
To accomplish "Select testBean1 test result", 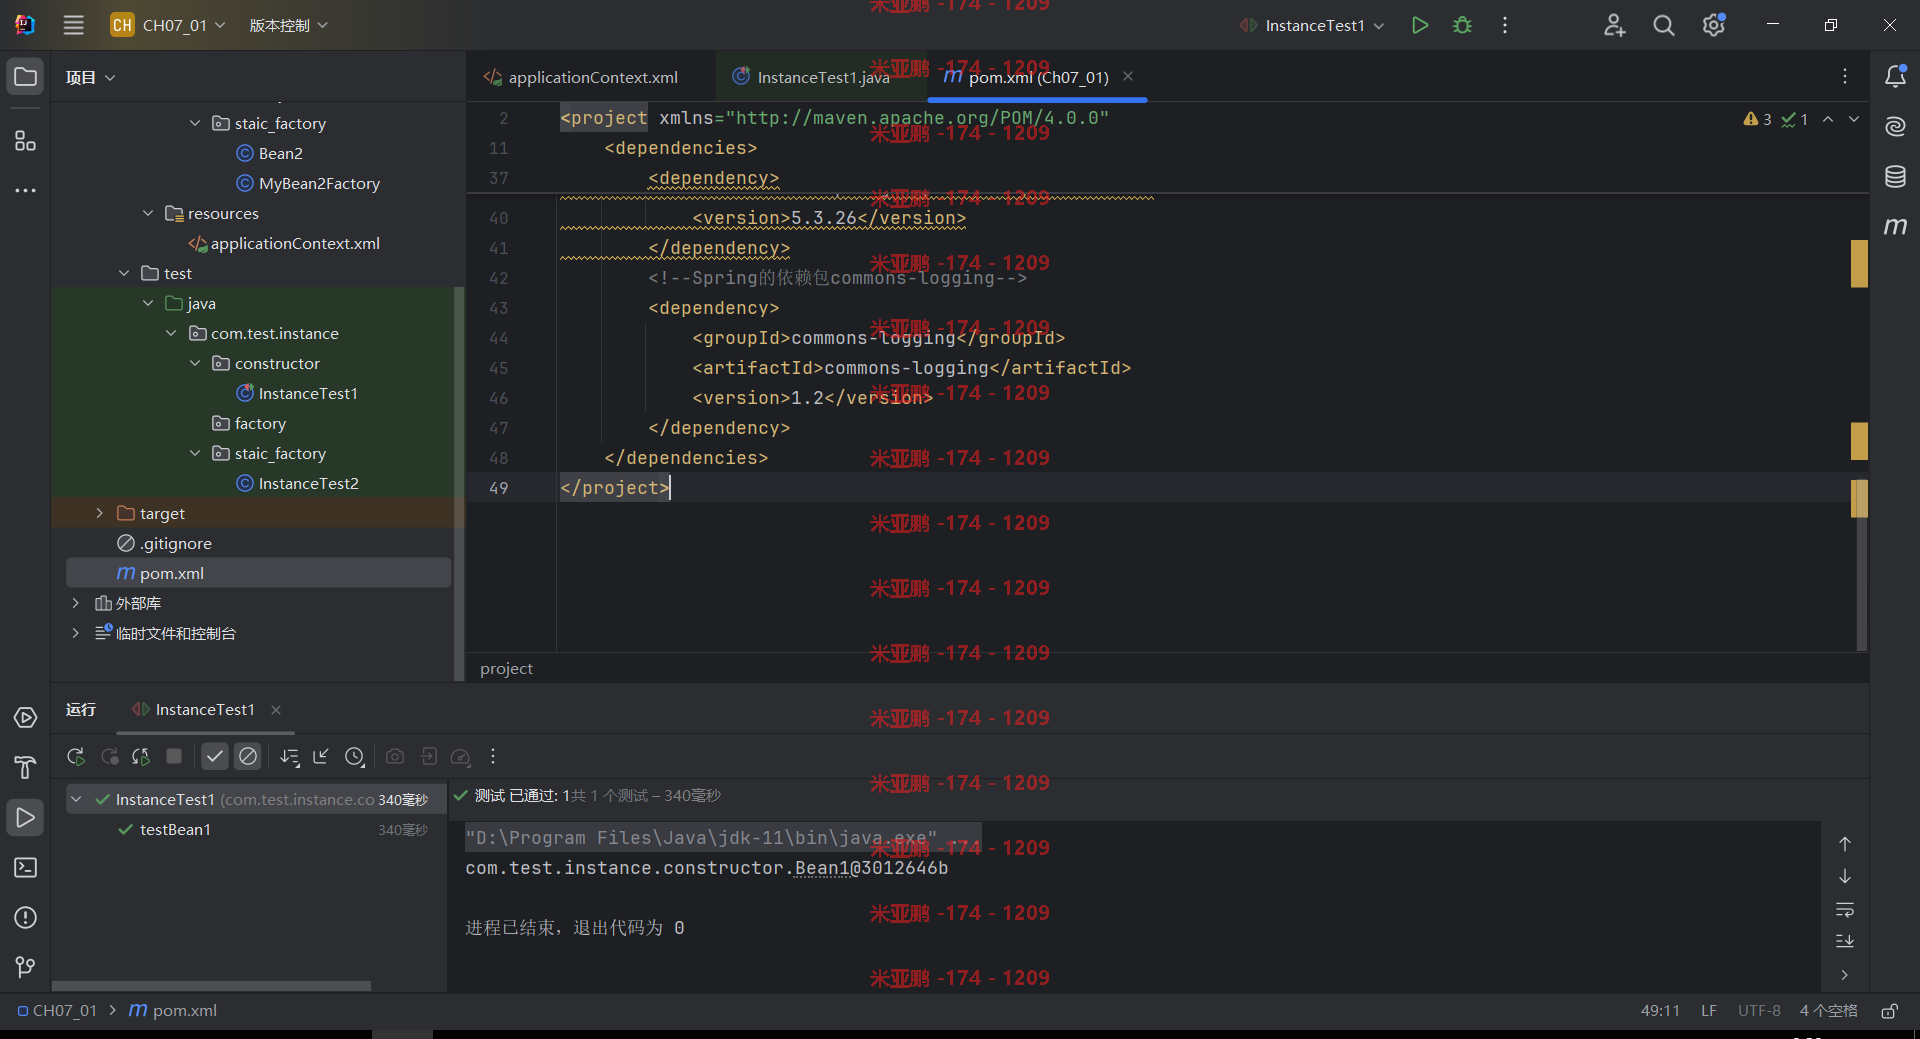I will (175, 829).
